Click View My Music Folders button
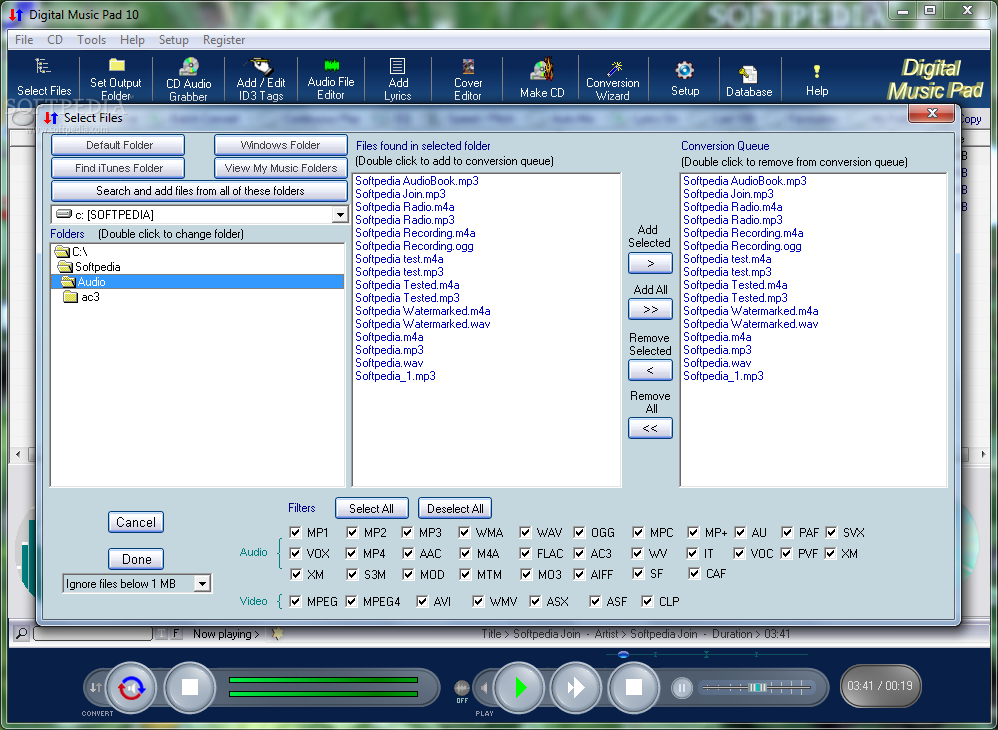This screenshot has width=998, height=730. pyautogui.click(x=281, y=168)
